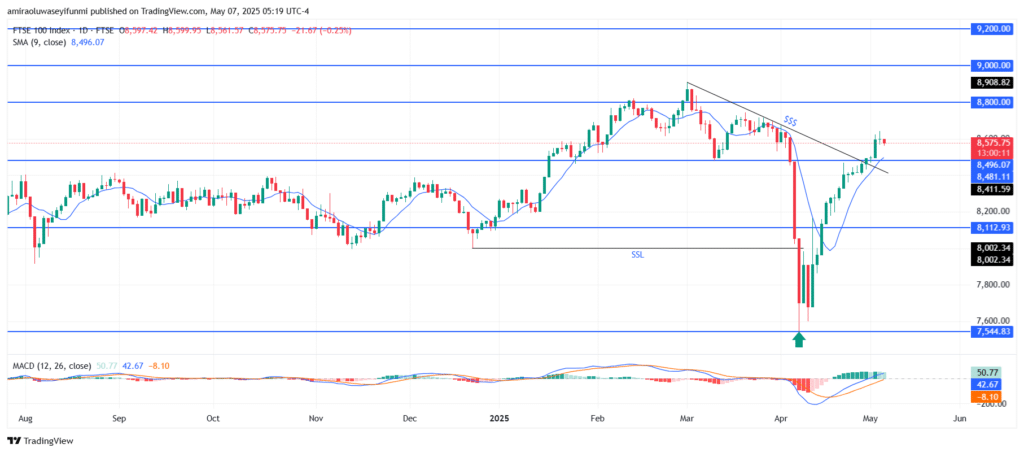This screenshot has height=453, width=1024.
Task: Click the TradingView logo at bottom left
Action: (40, 441)
